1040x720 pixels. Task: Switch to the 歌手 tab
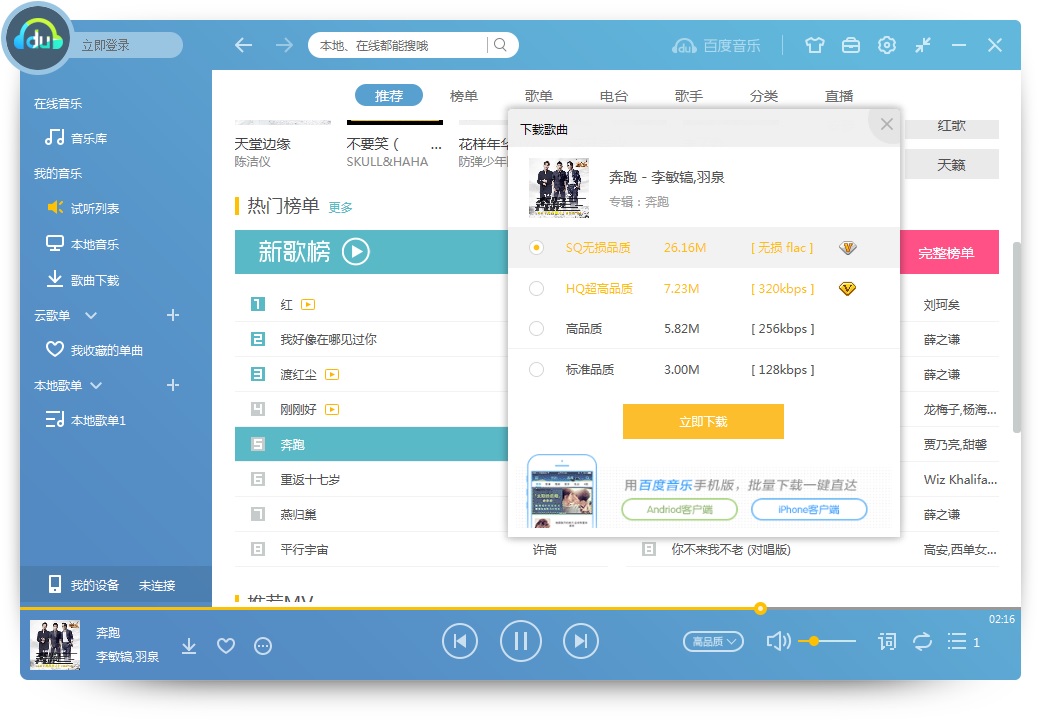click(x=689, y=96)
